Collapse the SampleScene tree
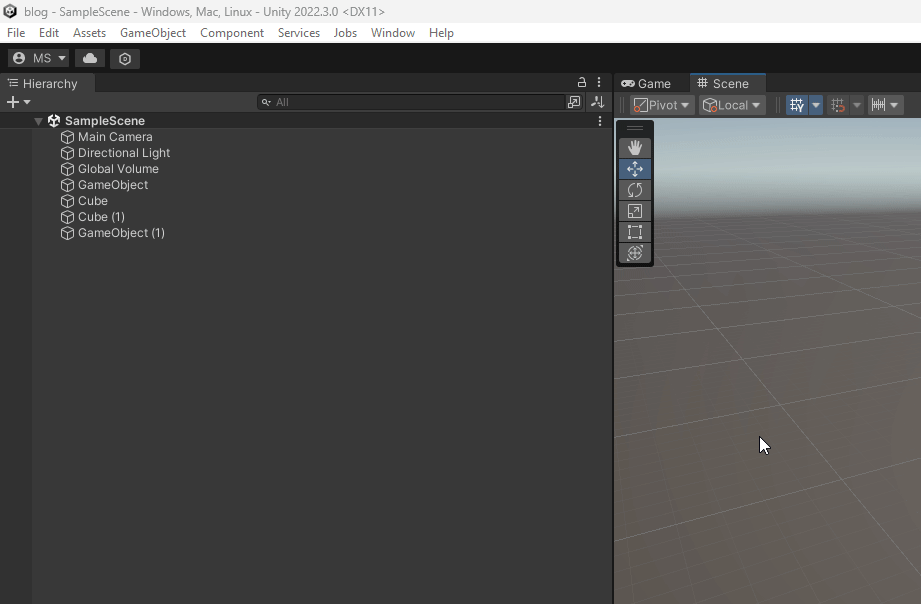Viewport: 921px width, 604px height. [x=38, y=121]
